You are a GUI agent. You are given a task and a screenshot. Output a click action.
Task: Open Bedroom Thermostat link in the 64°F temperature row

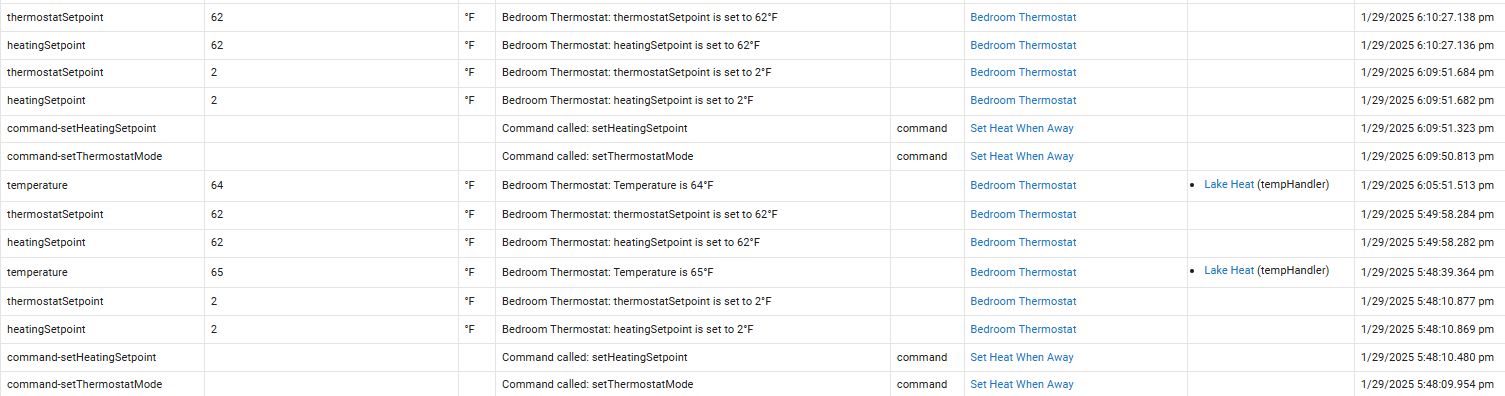[1023, 185]
